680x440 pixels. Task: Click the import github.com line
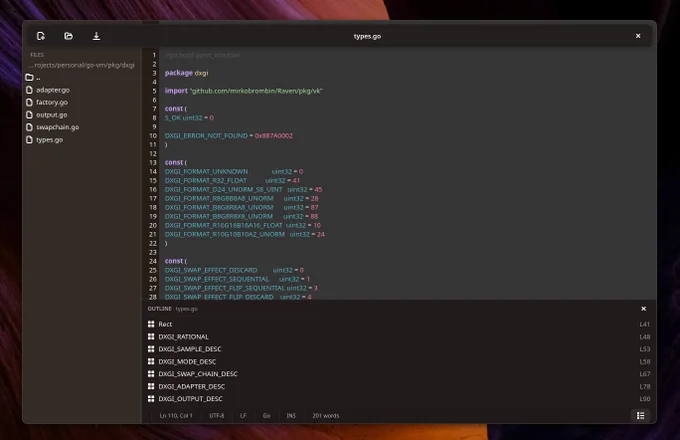243,91
